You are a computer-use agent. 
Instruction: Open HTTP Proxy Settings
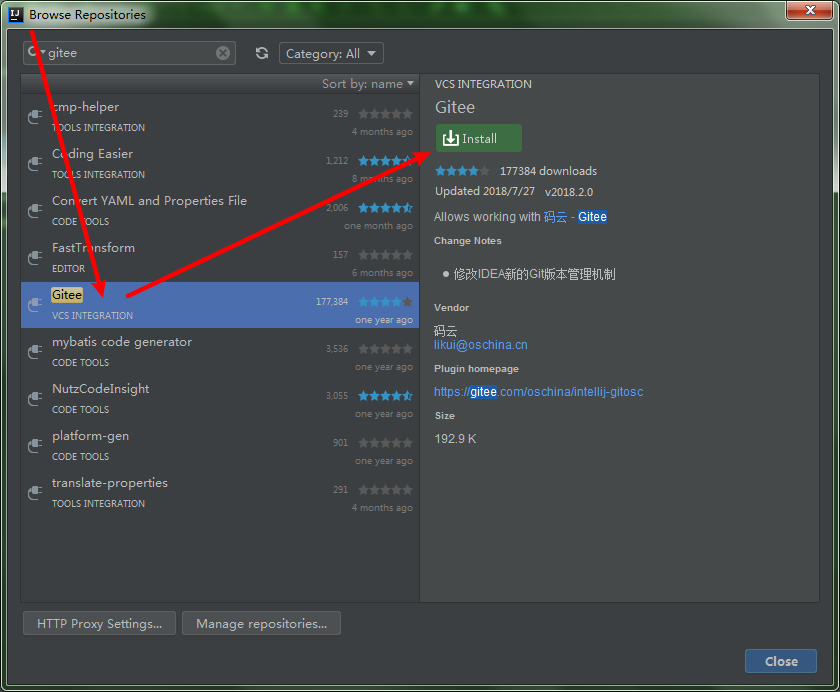click(x=99, y=623)
